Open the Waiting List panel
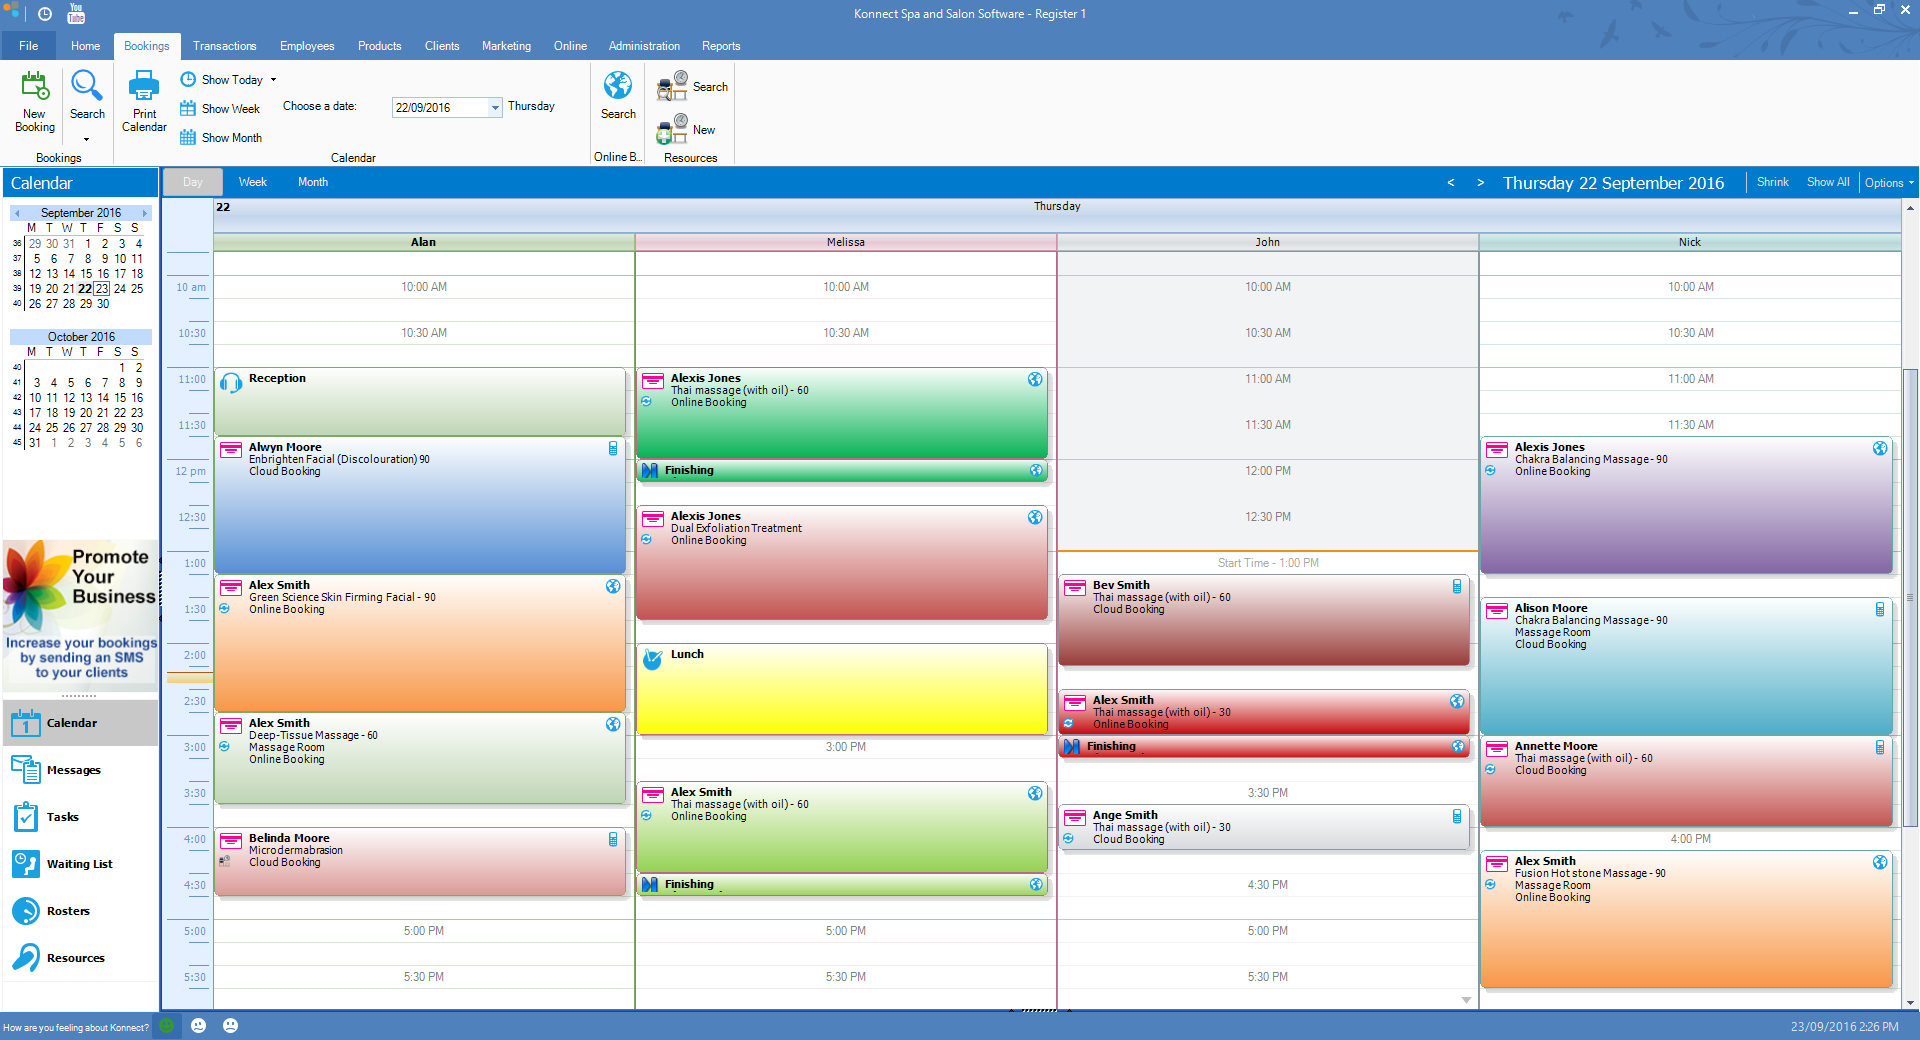Image resolution: width=1920 pixels, height=1040 pixels. (x=79, y=864)
